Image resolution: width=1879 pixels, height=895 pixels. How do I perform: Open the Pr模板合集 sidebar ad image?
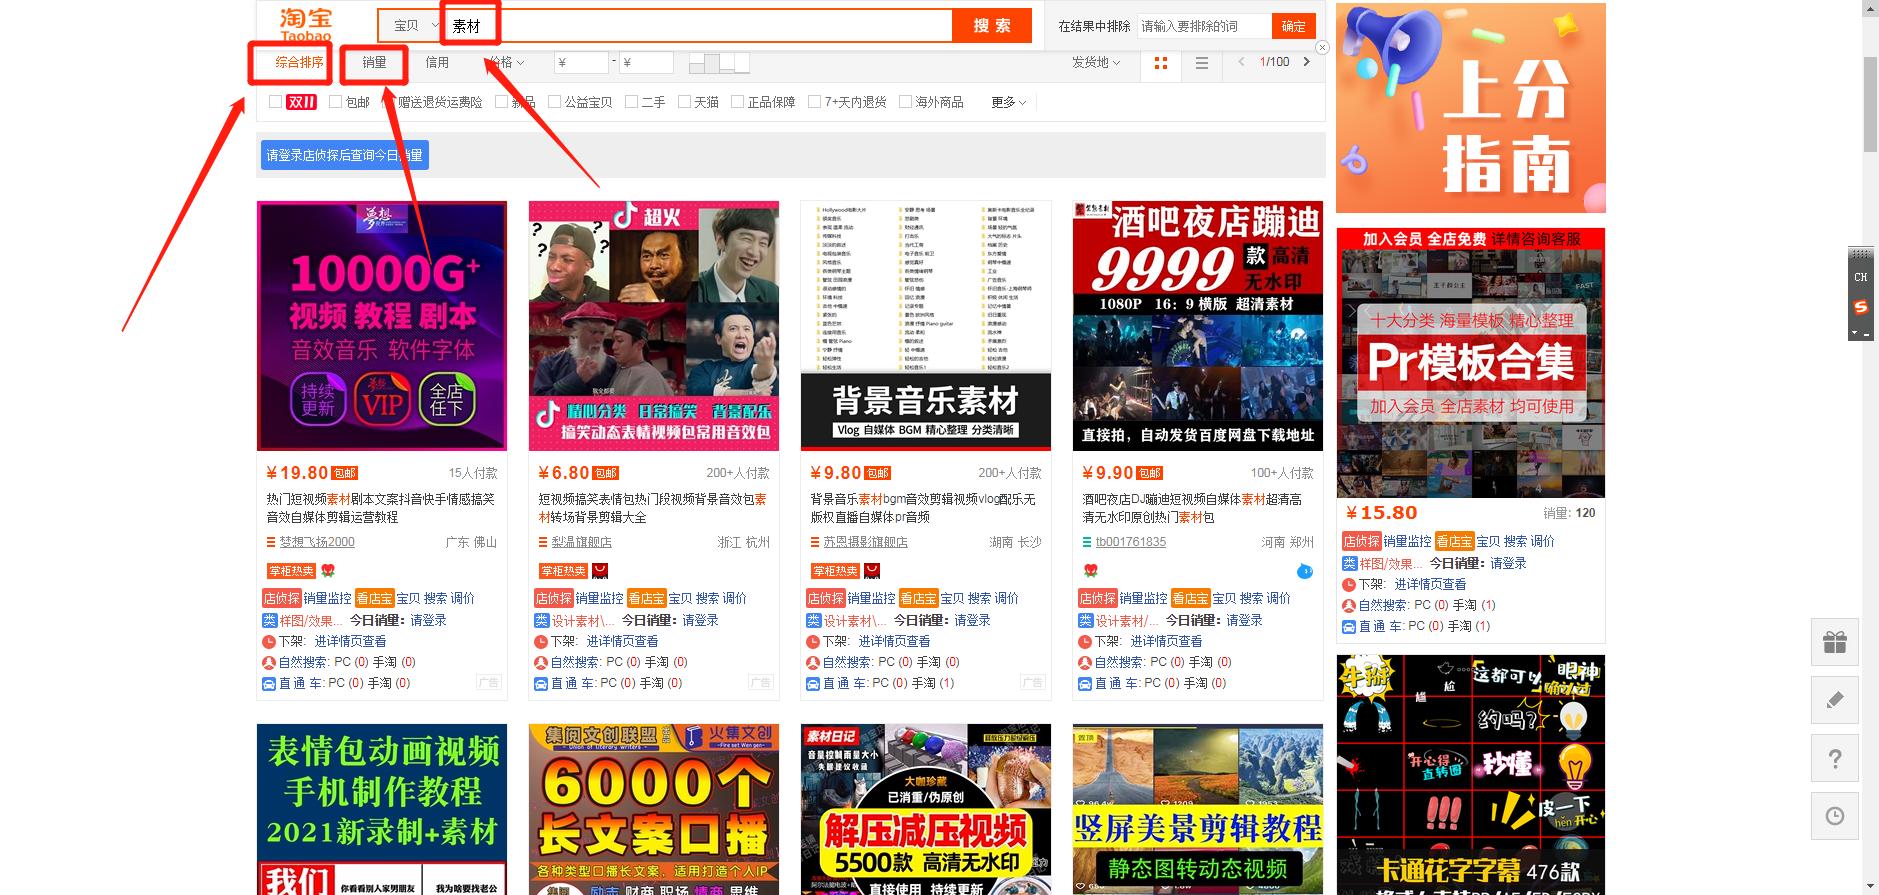[1471, 363]
